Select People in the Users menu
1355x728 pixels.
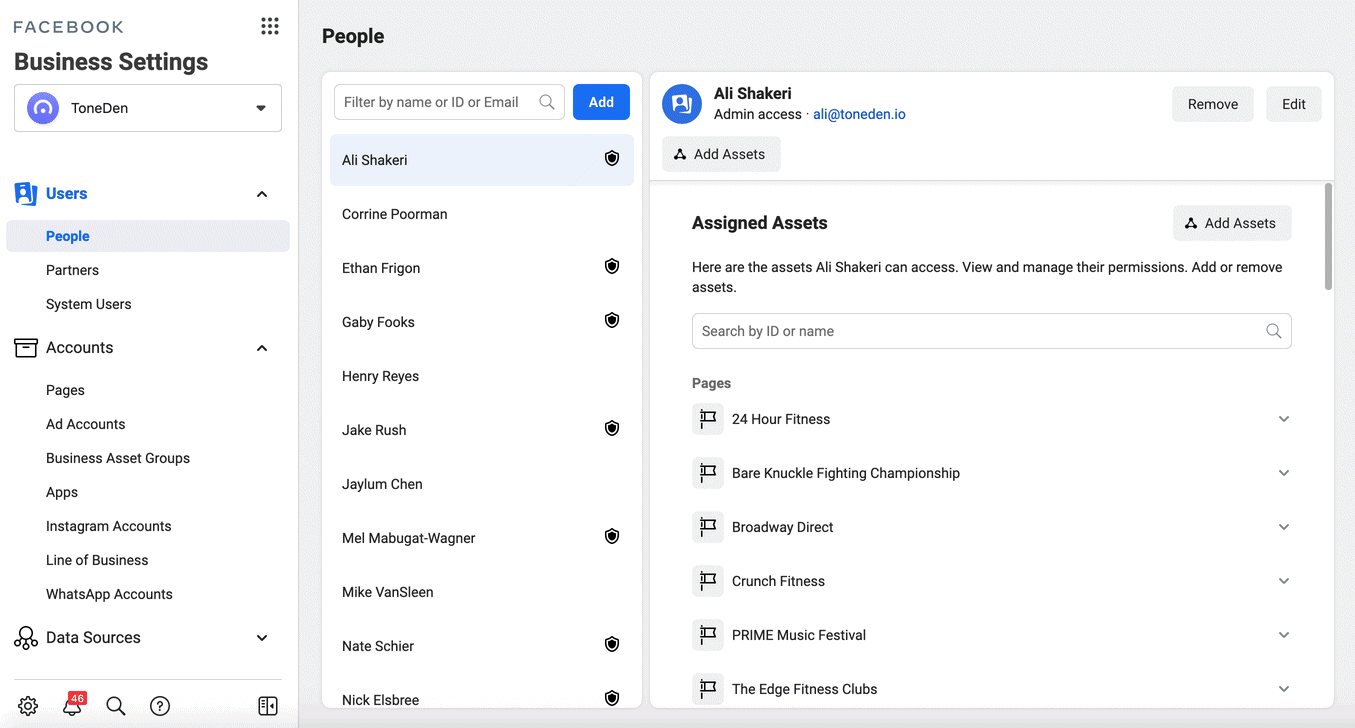click(148, 236)
